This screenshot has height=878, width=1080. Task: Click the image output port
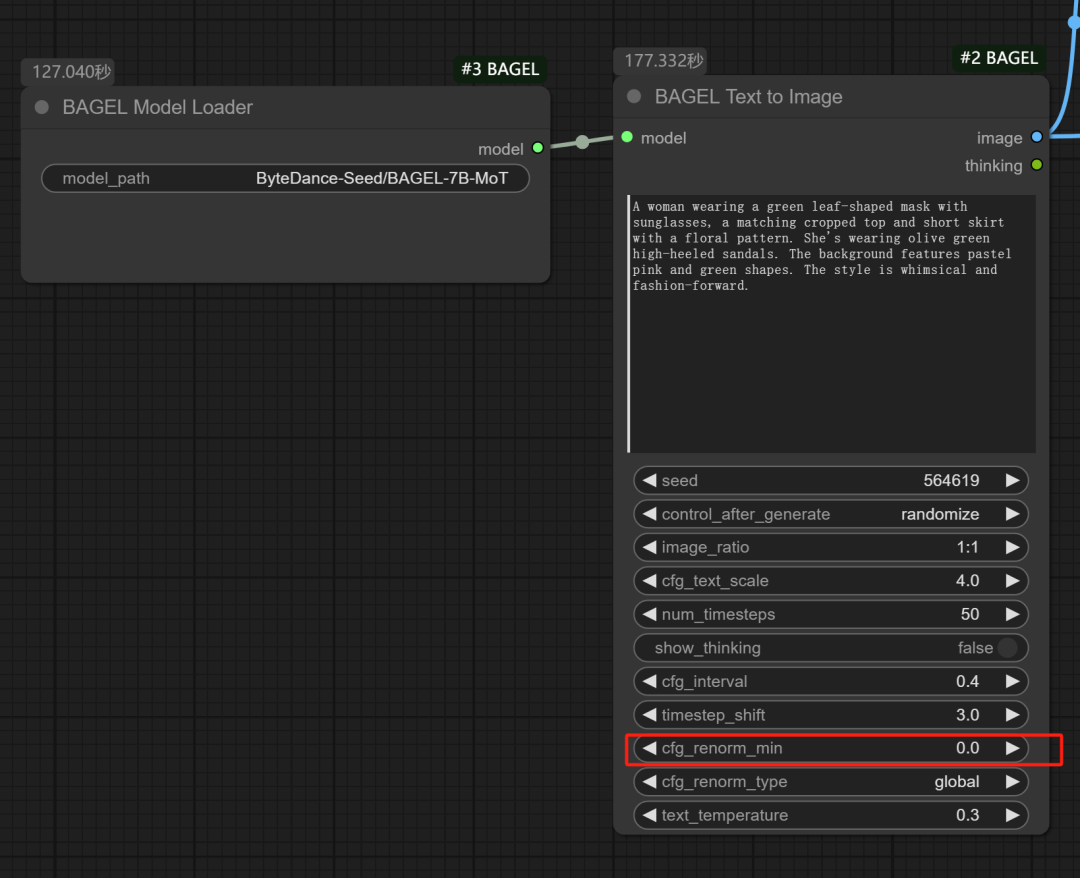(x=1037, y=137)
